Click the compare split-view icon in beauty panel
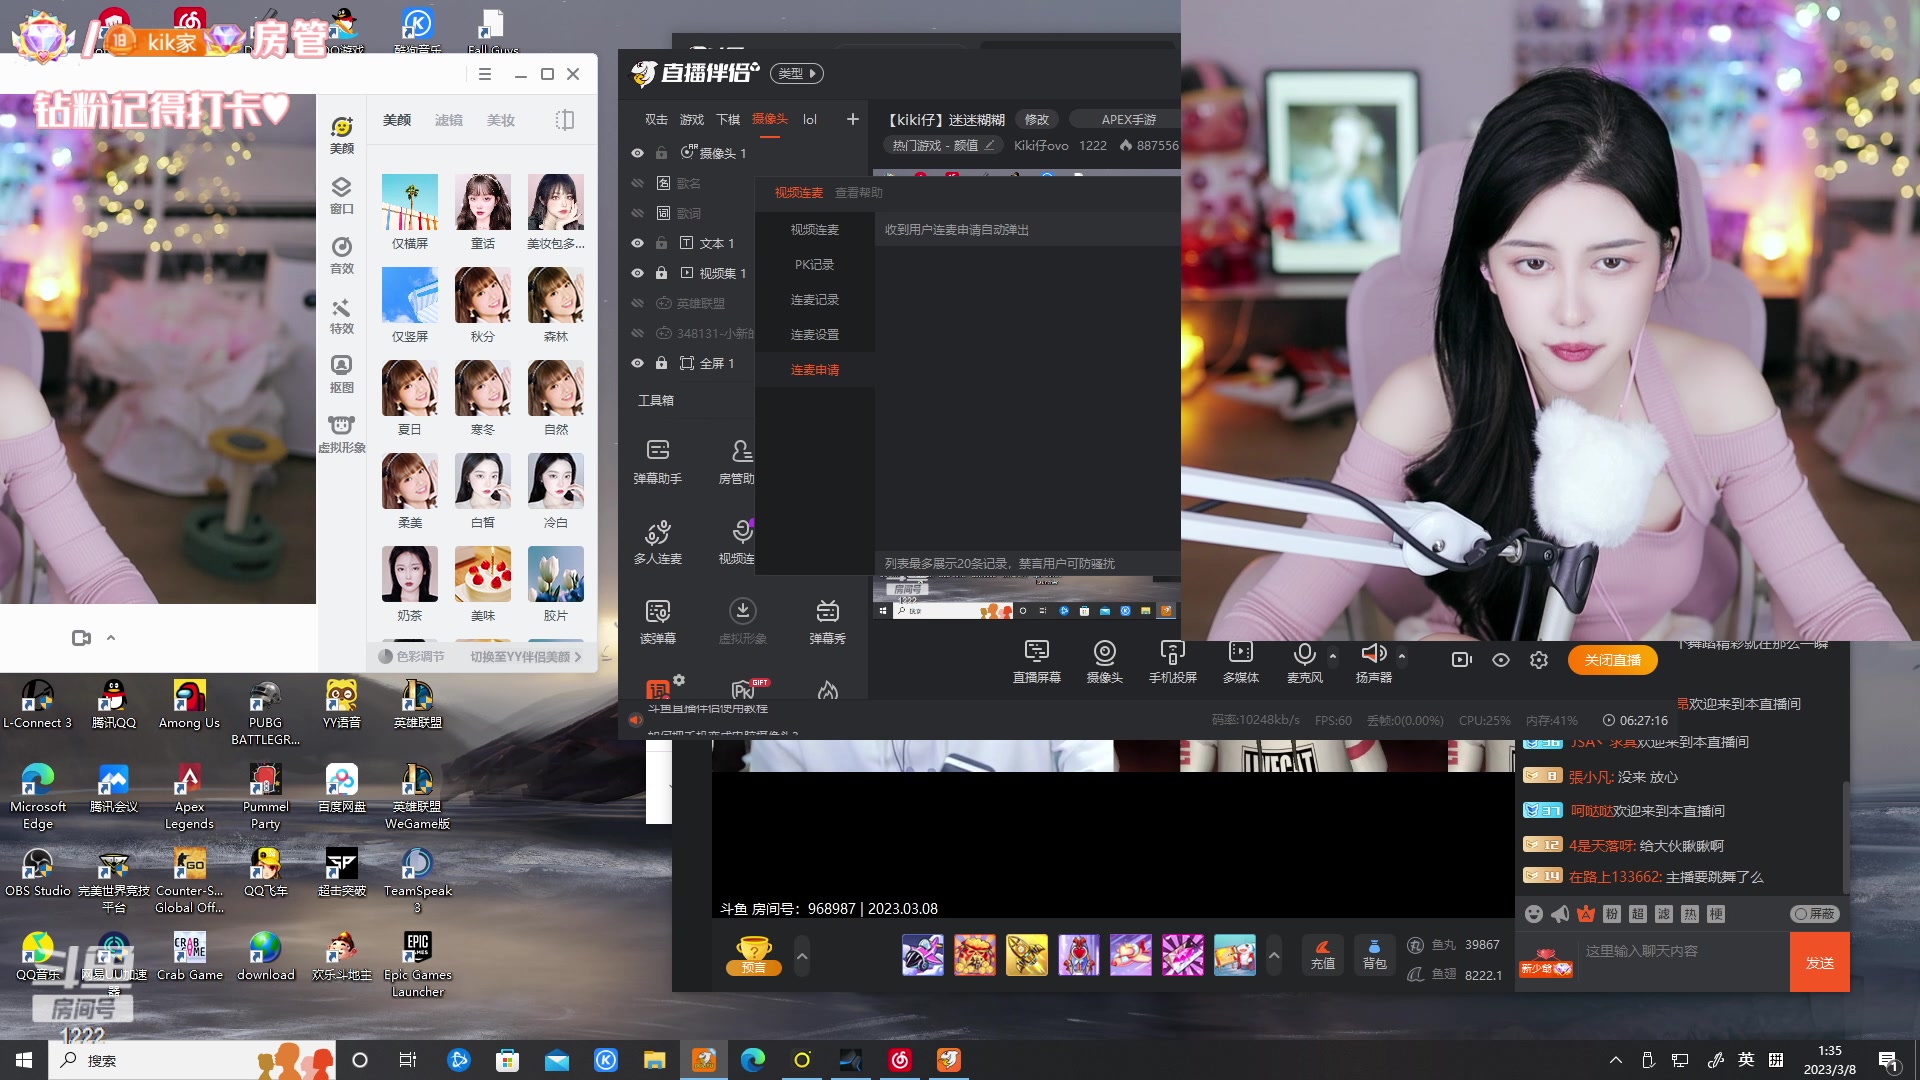This screenshot has height=1080, width=1920. click(565, 120)
